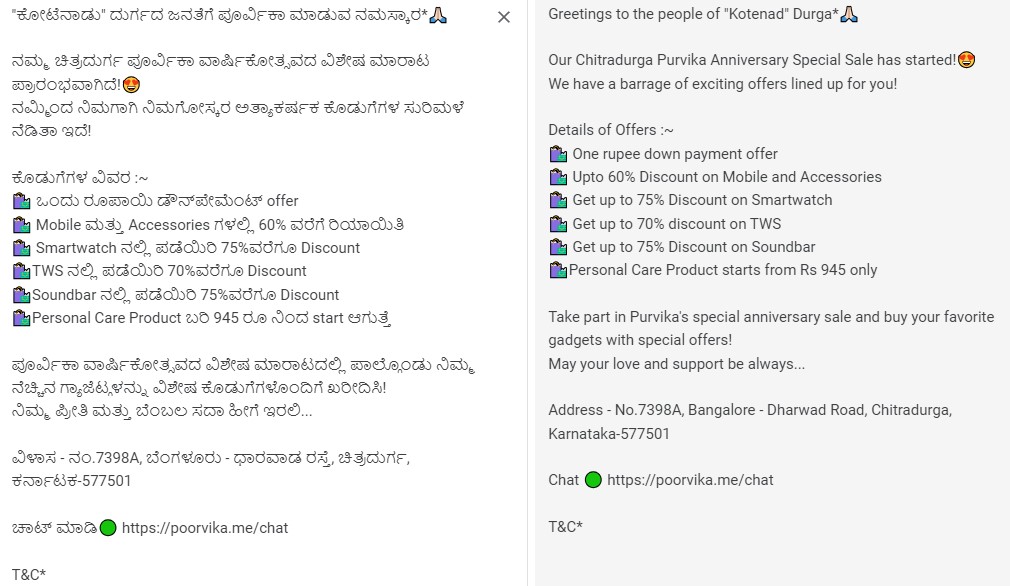Open the poorvika.me/chat link in the Kannada message
Screen dimensions: 1010x586
pos(205,527)
